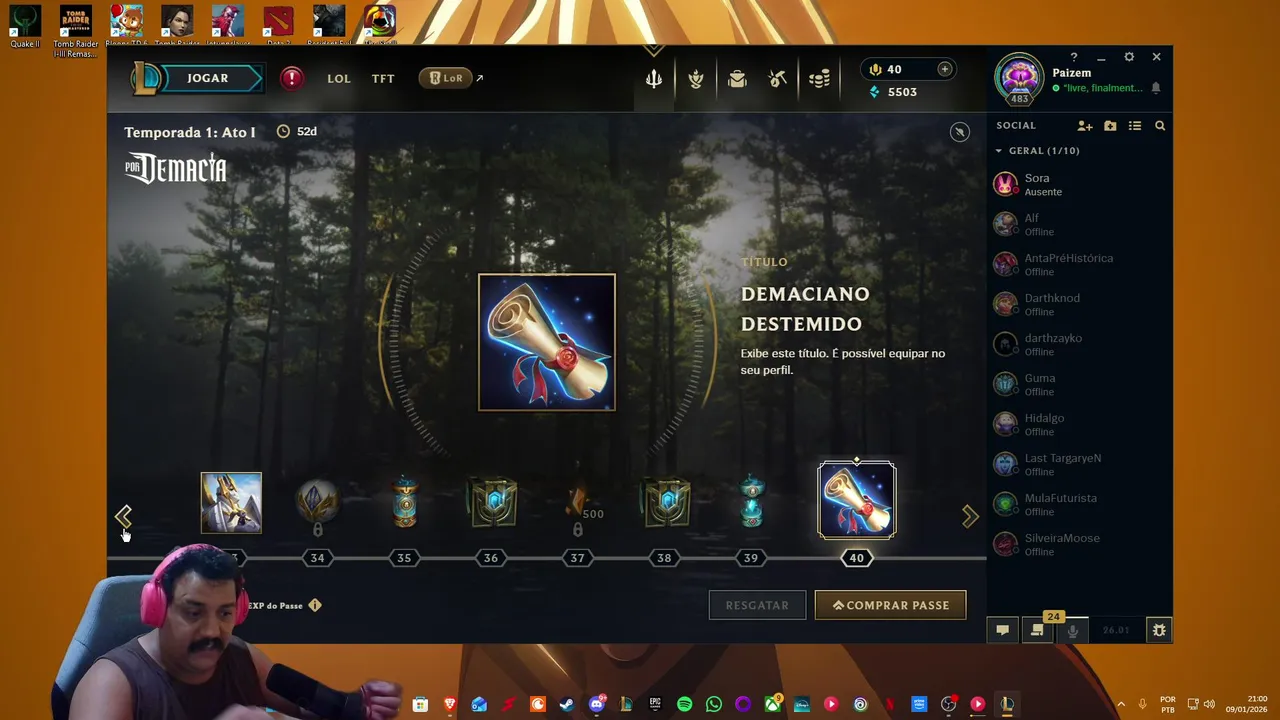Click the COMPRAR PASSE button
1280x720 pixels.
[890, 605]
